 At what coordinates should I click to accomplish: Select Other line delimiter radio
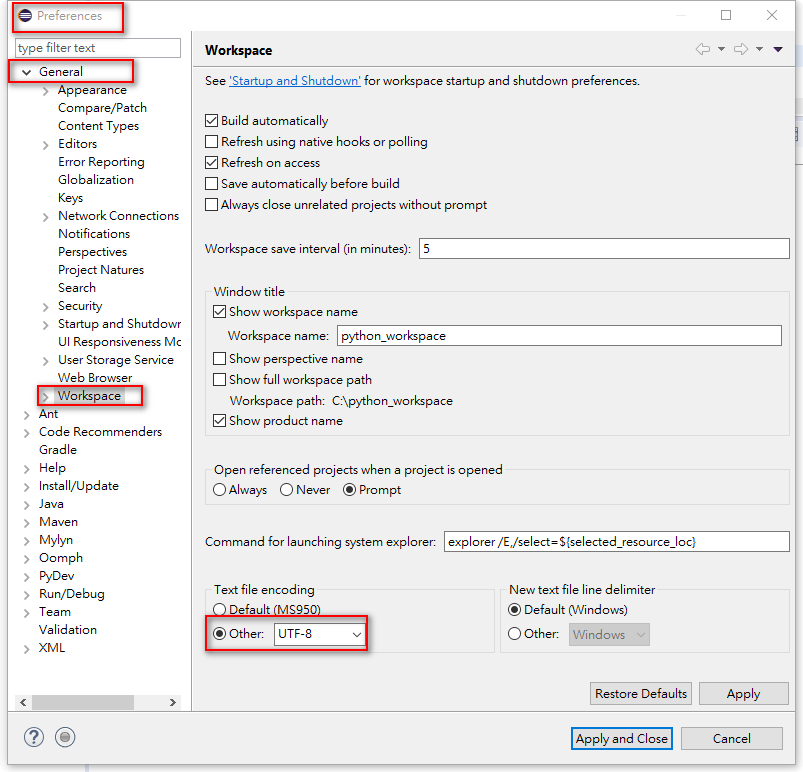514,634
